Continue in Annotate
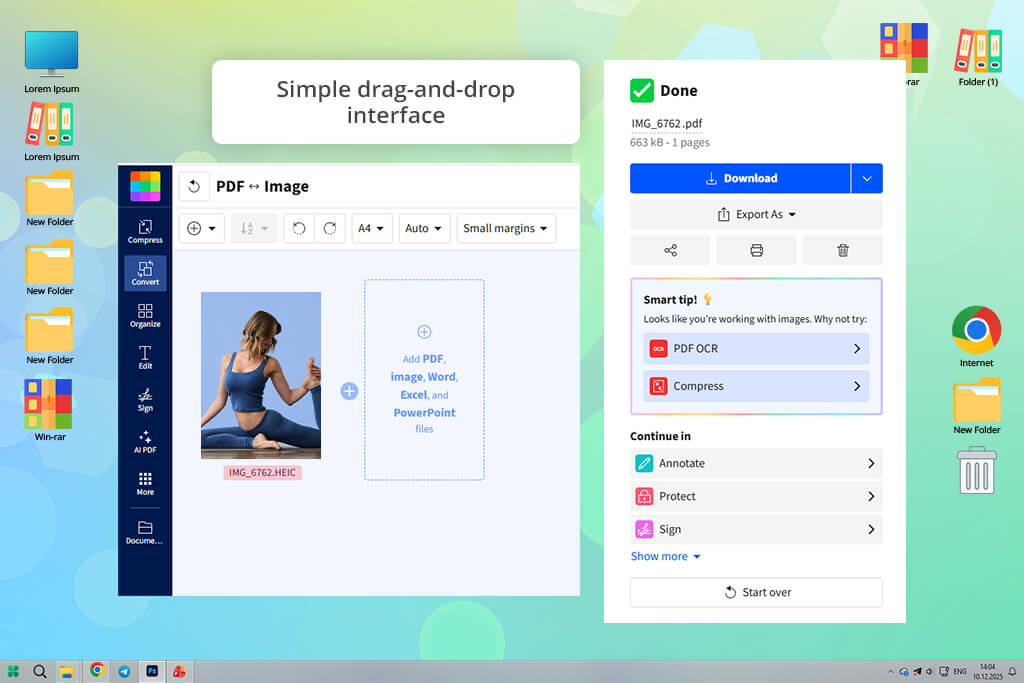This screenshot has height=683, width=1024. pos(756,463)
